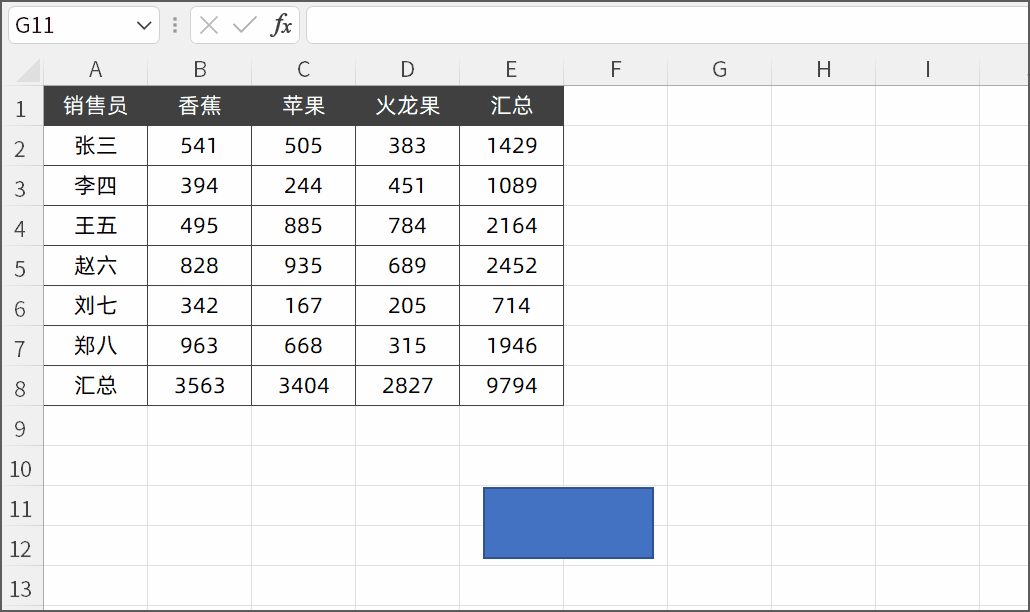Click the cell with value 885
This screenshot has width=1030, height=612.
click(303, 226)
